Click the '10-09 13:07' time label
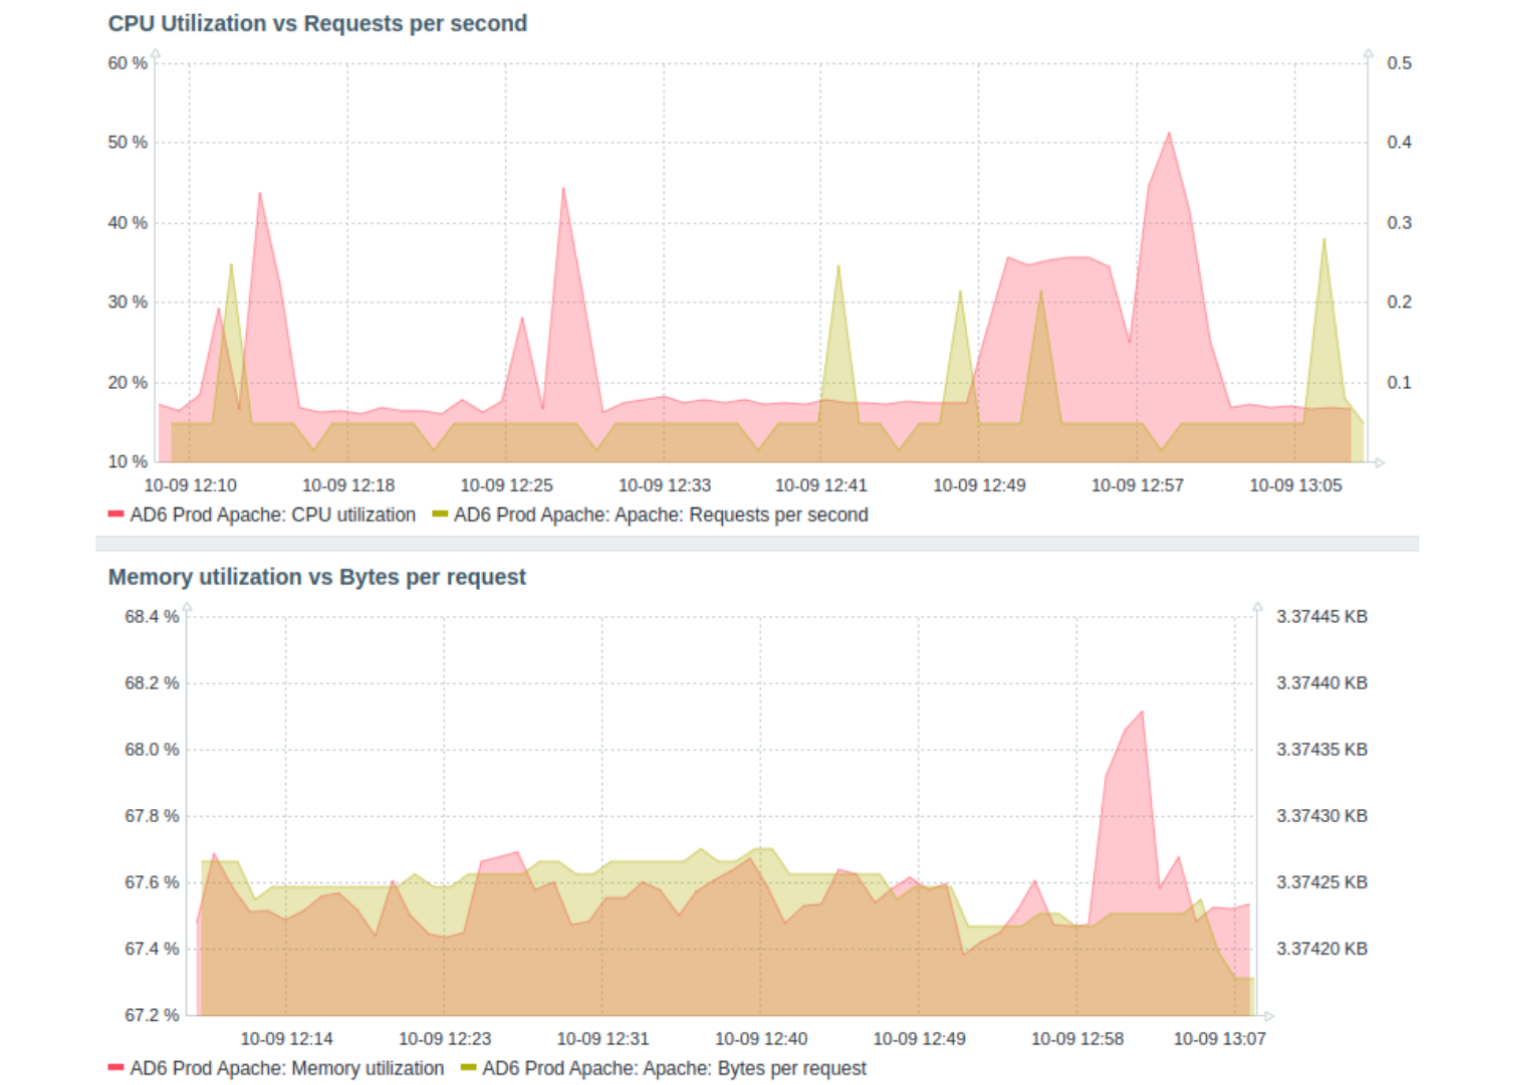 pos(1219,1039)
